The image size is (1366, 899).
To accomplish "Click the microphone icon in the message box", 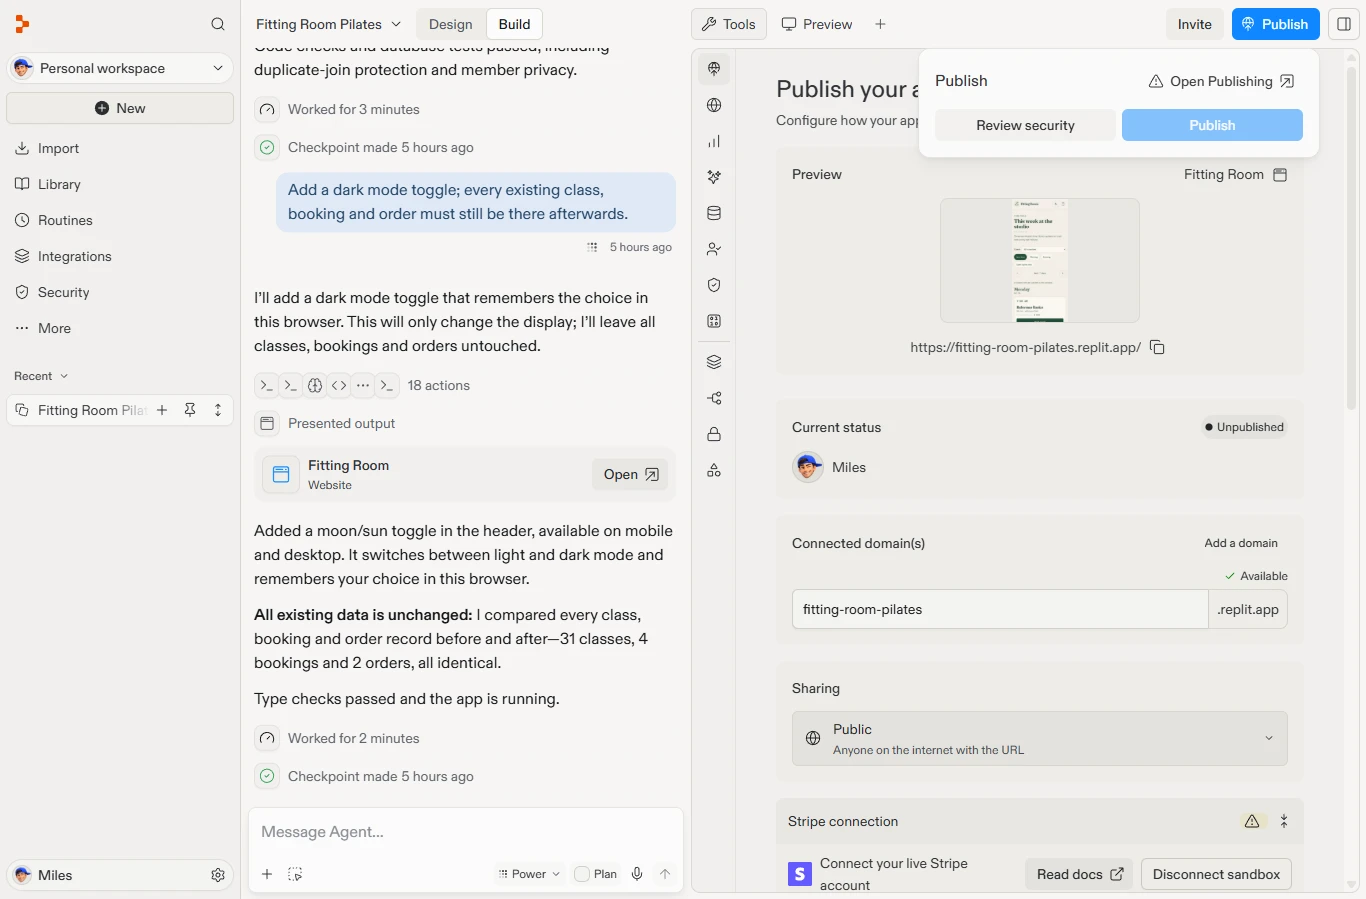I will pos(637,874).
